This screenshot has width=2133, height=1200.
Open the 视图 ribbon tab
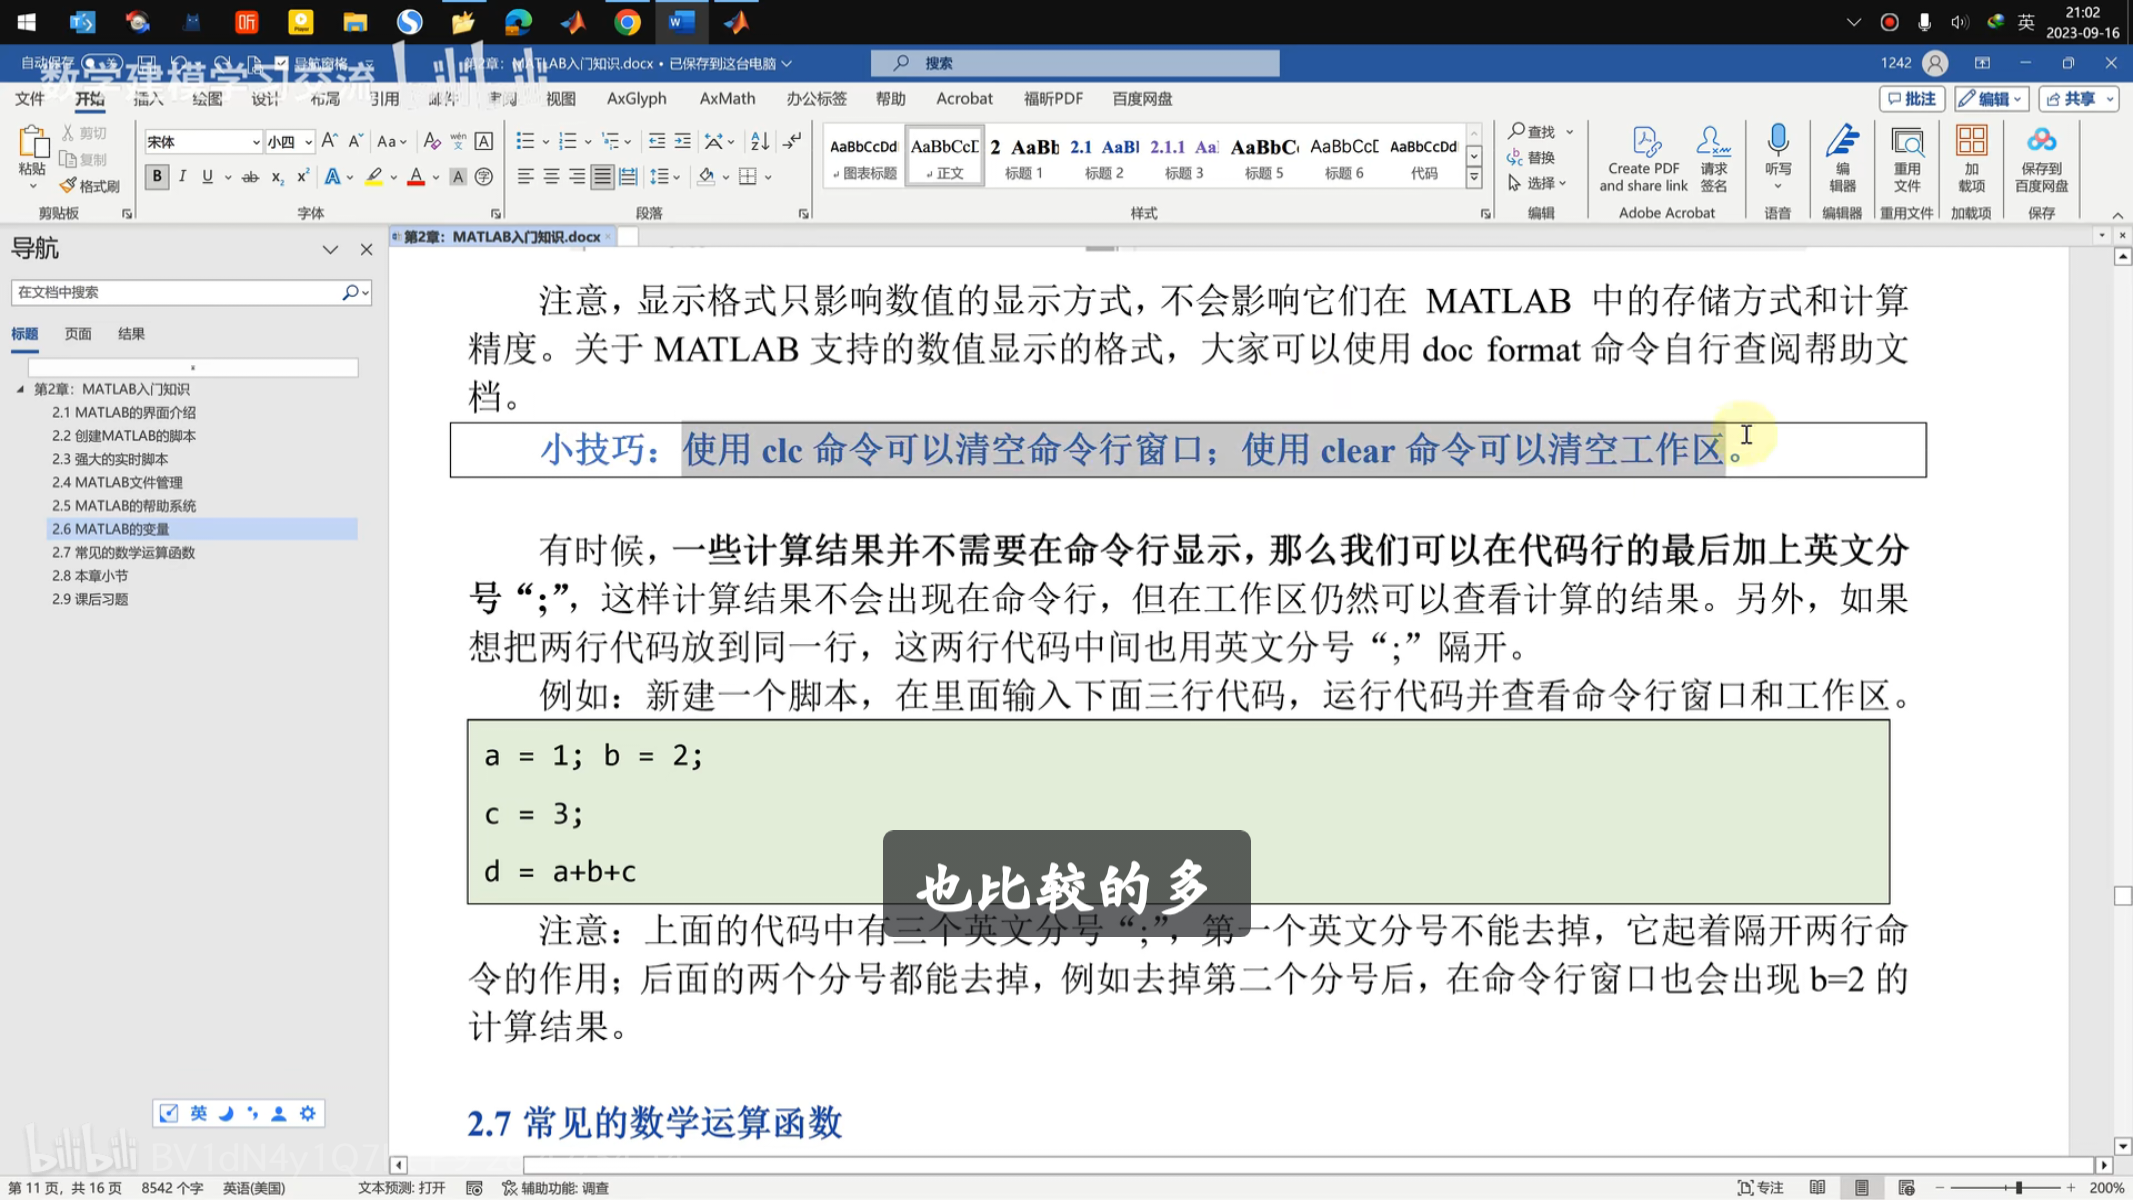560,98
